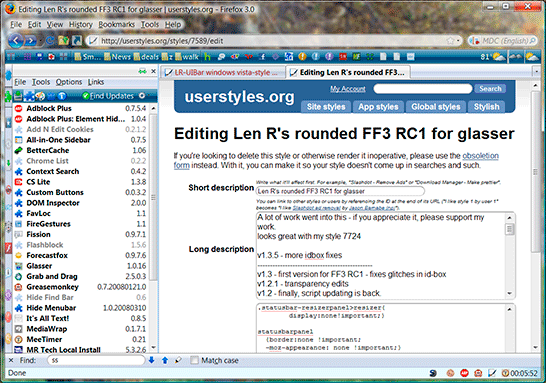Click the Firefox logo in the title bar

click(x=10, y=9)
